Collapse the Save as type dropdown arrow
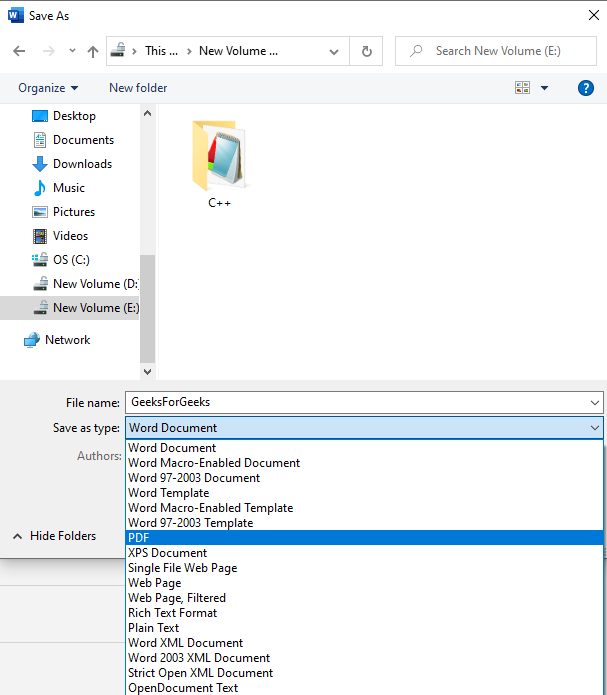This screenshot has height=695, width=607. (595, 428)
